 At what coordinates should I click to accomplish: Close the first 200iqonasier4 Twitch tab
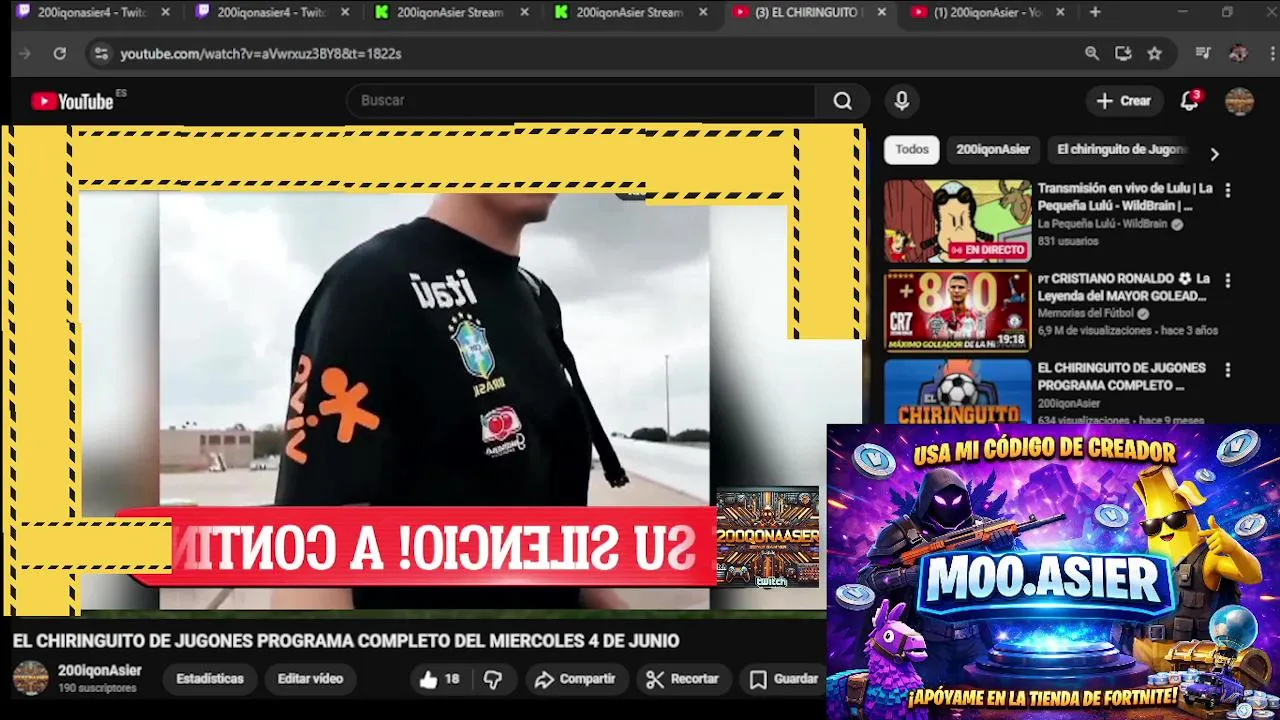166,13
